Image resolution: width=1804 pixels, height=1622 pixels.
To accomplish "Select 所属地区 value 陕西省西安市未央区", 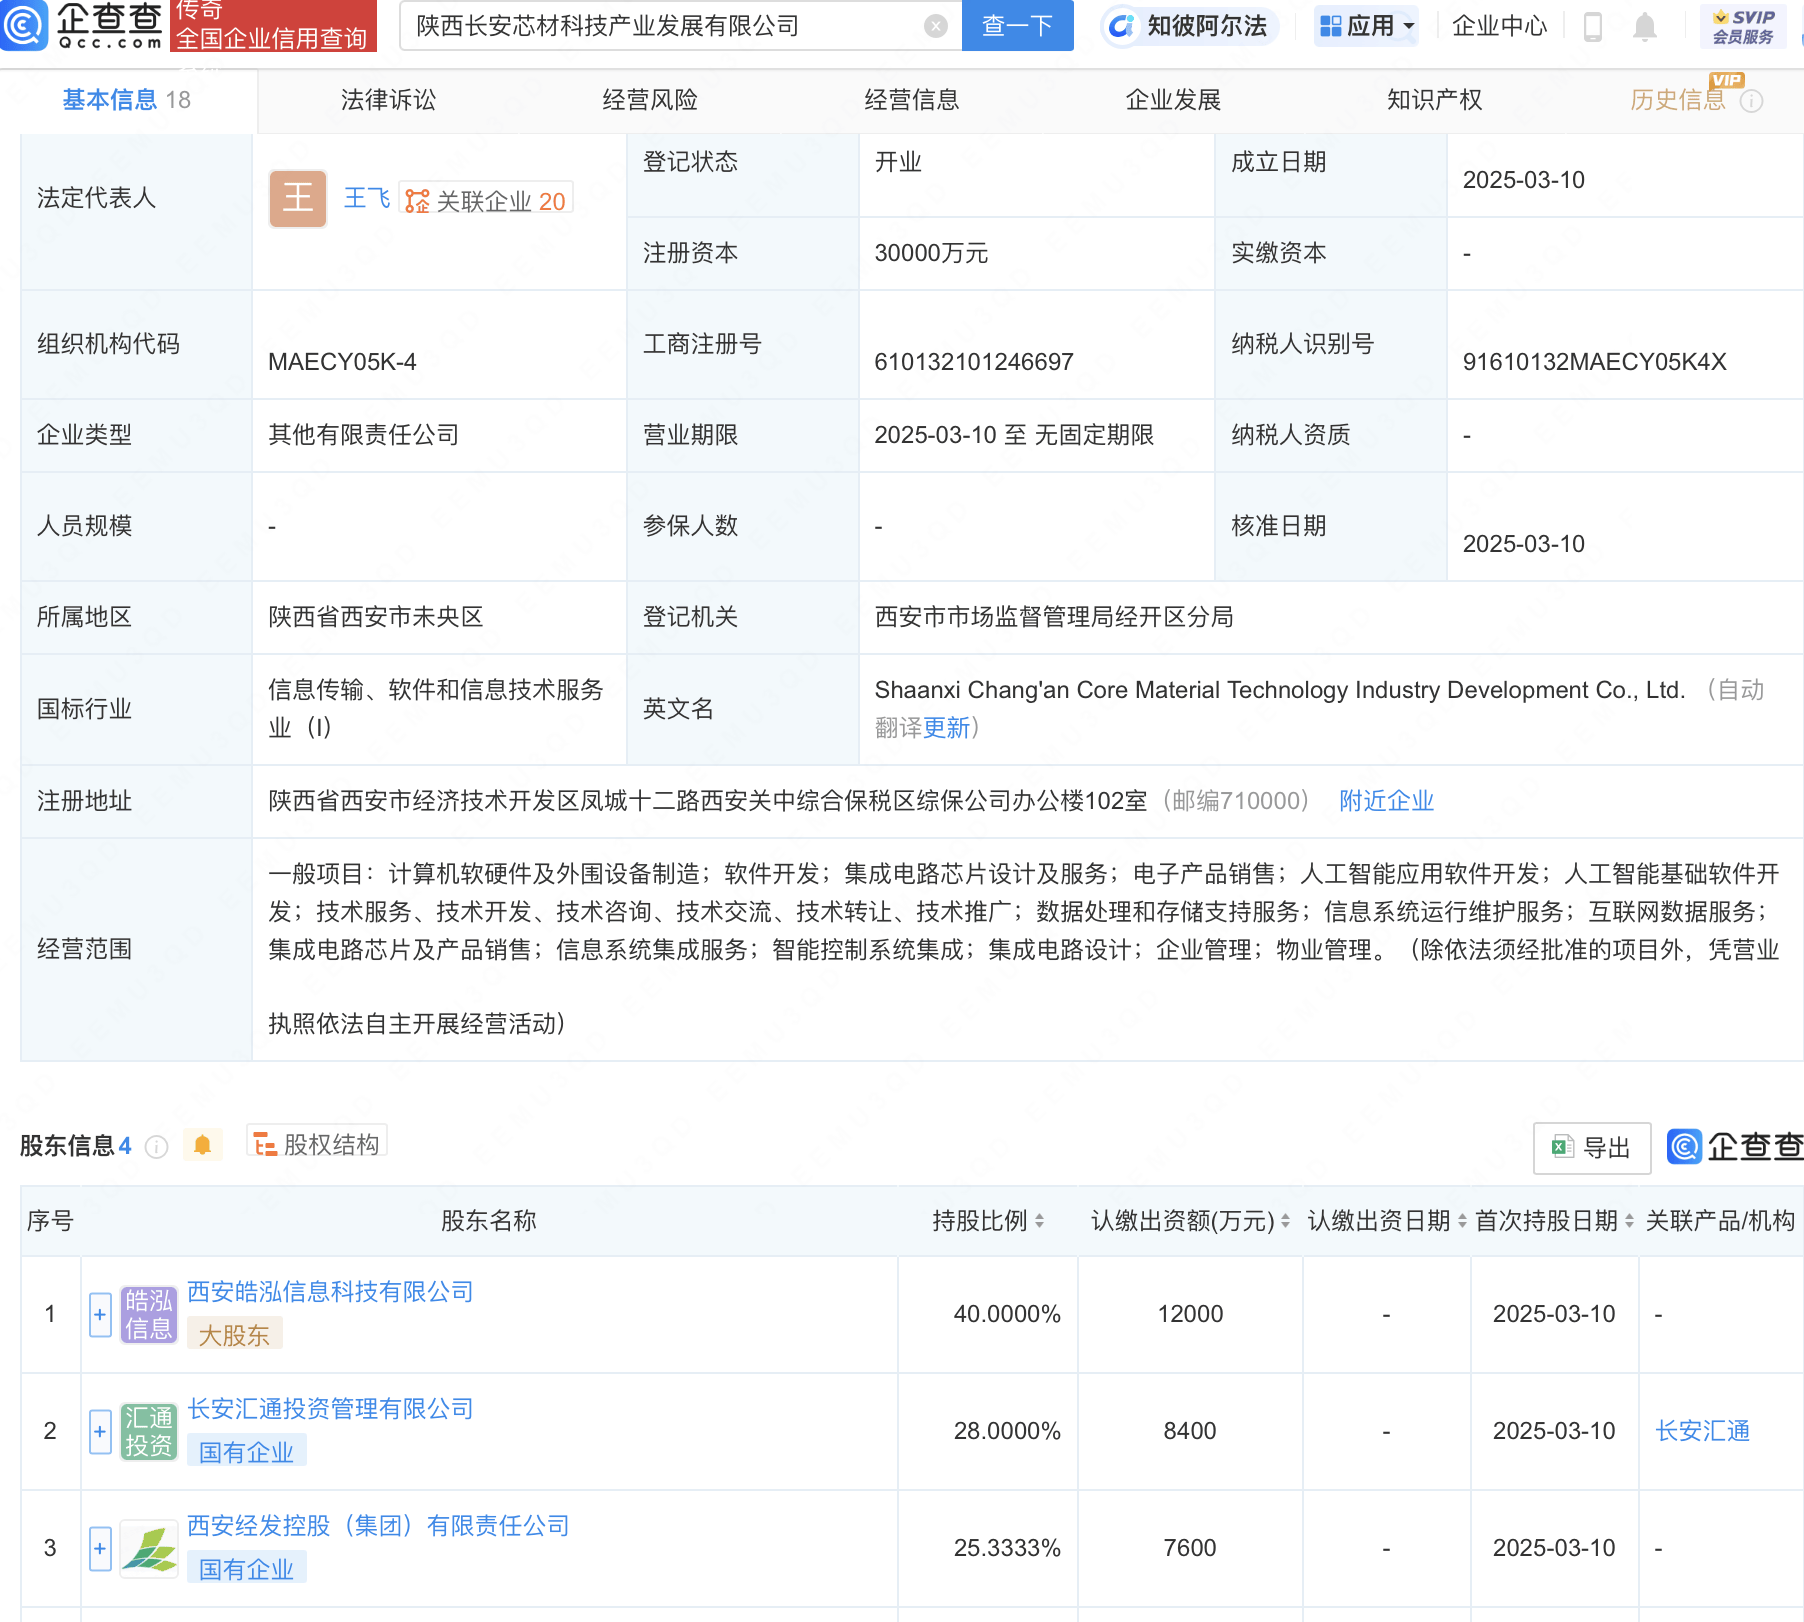I will (376, 617).
